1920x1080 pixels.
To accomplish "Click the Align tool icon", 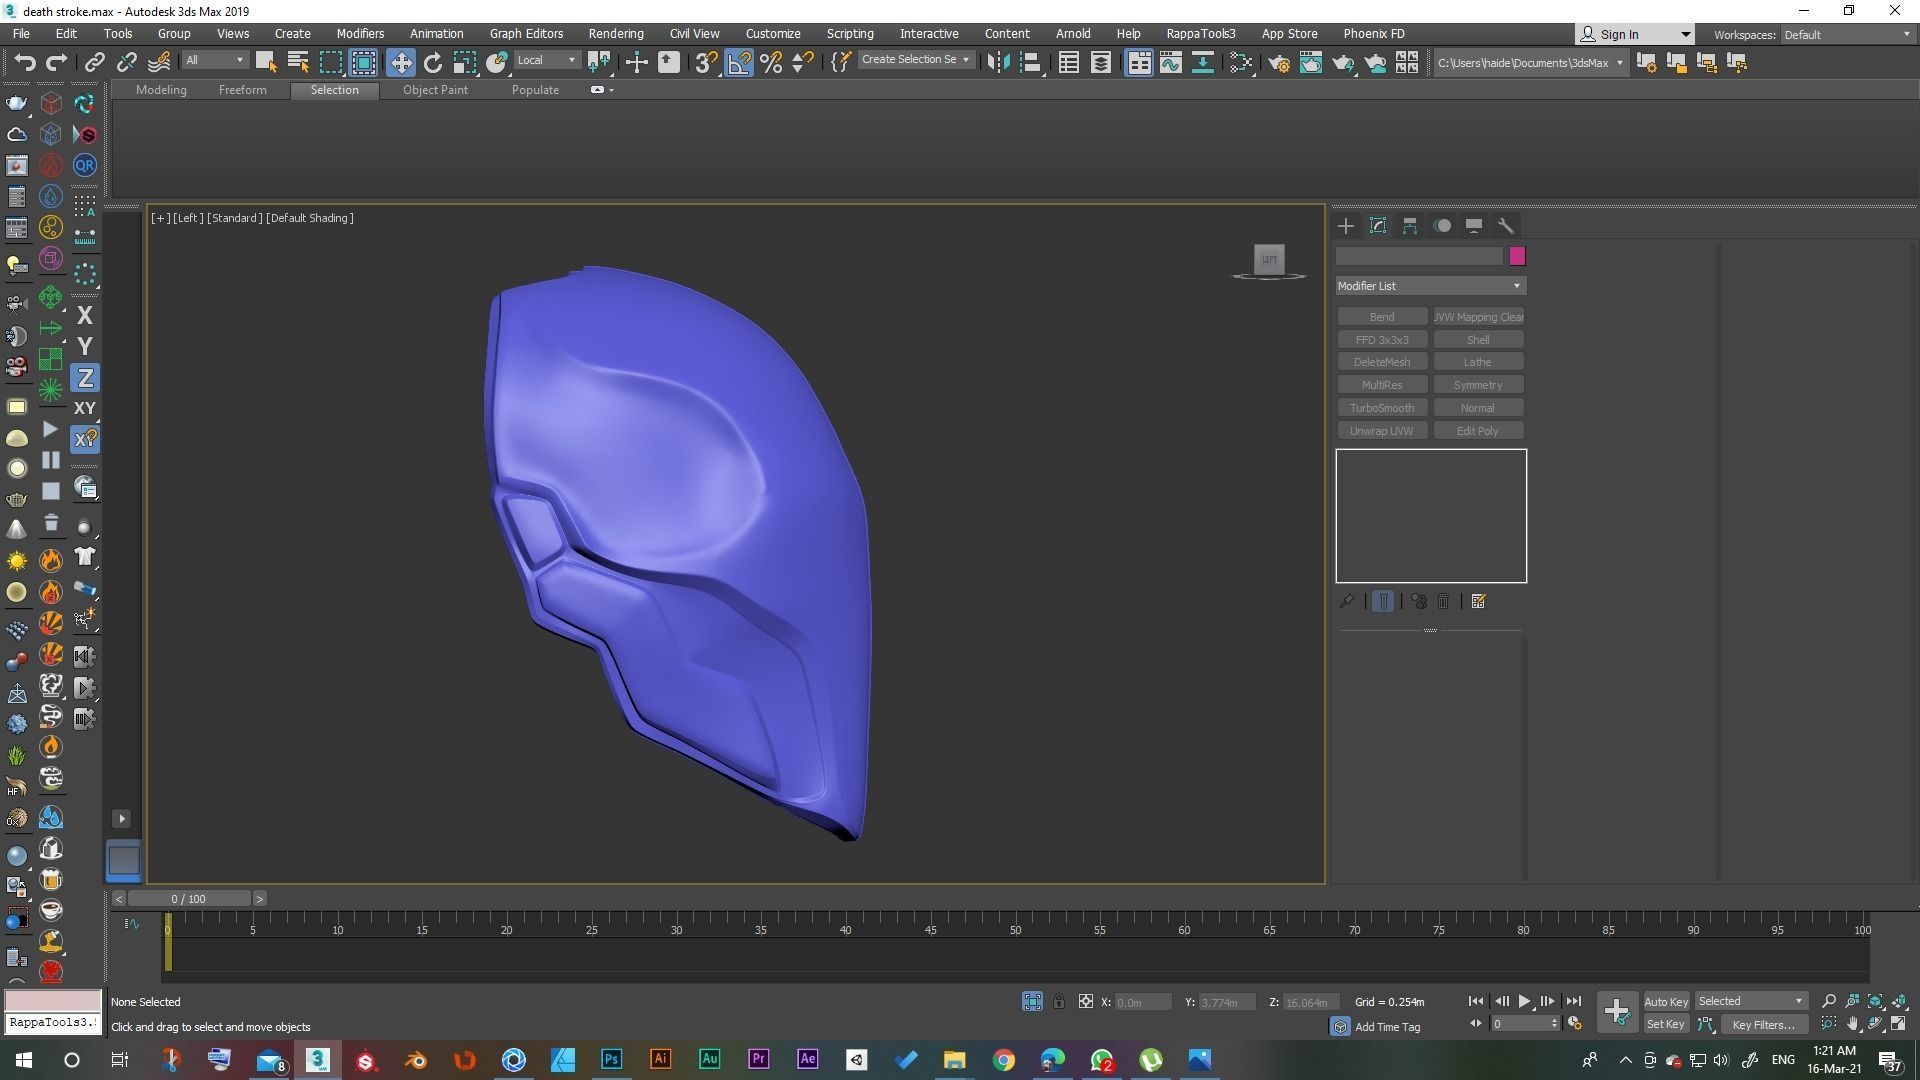I will point(1030,63).
